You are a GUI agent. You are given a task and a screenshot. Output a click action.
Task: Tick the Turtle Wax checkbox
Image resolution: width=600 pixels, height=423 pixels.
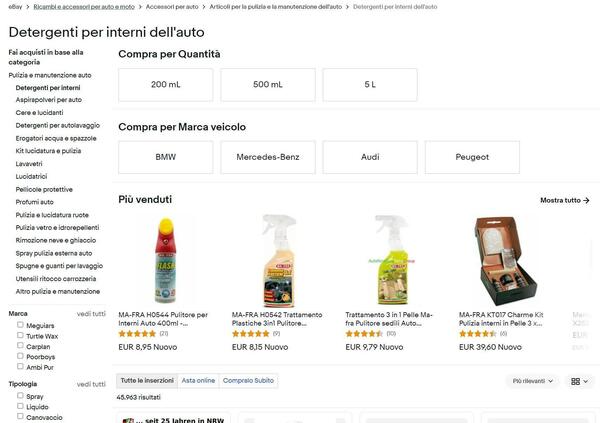[x=20, y=336]
